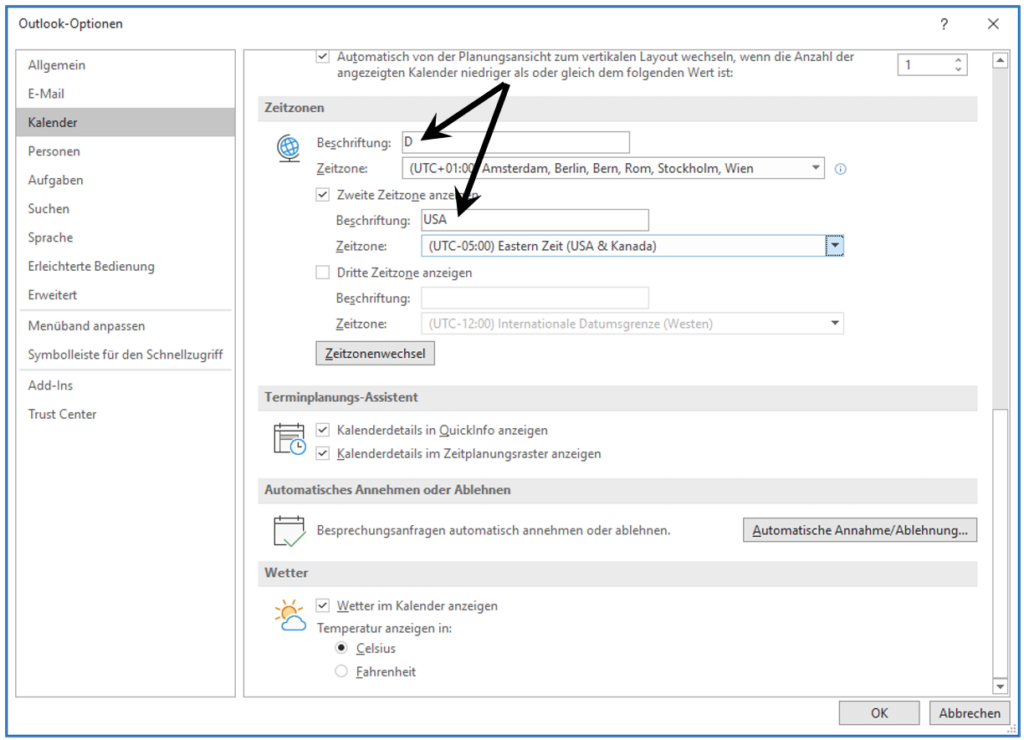Viewport: 1024px width, 740px height.
Task: Open the Add-Ins options category
Action: coord(125,385)
